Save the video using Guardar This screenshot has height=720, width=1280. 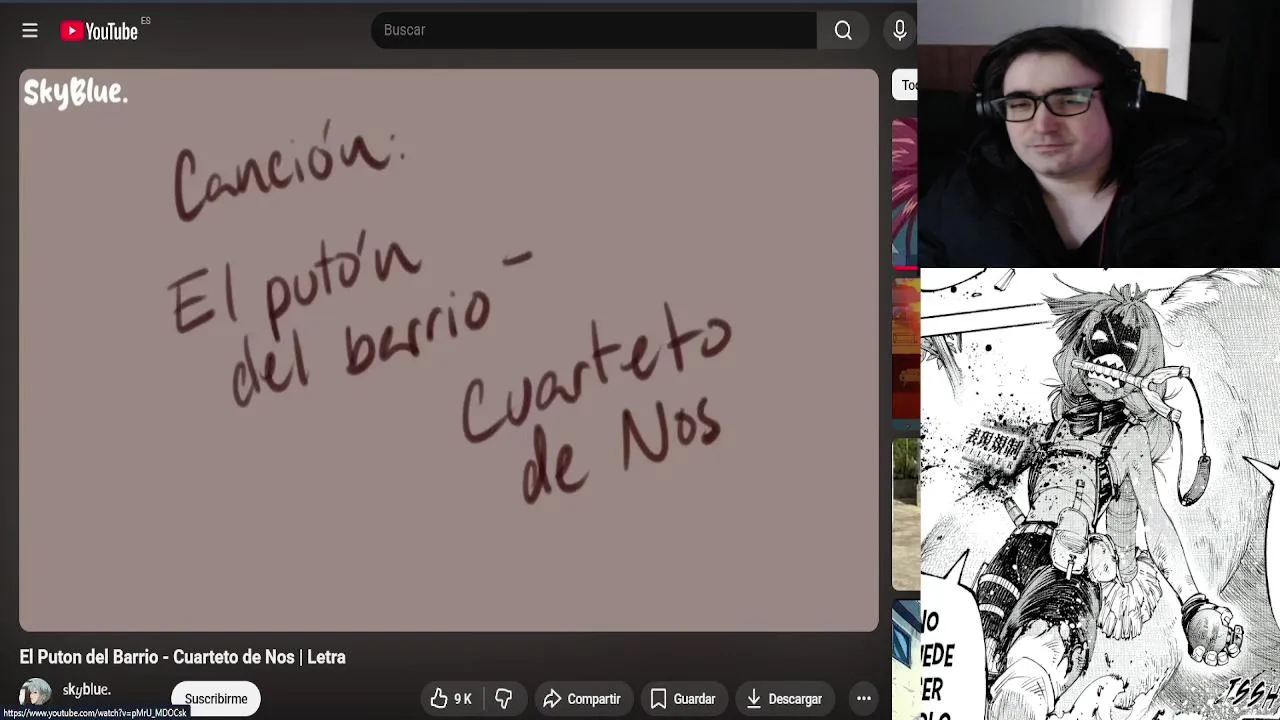(x=683, y=699)
